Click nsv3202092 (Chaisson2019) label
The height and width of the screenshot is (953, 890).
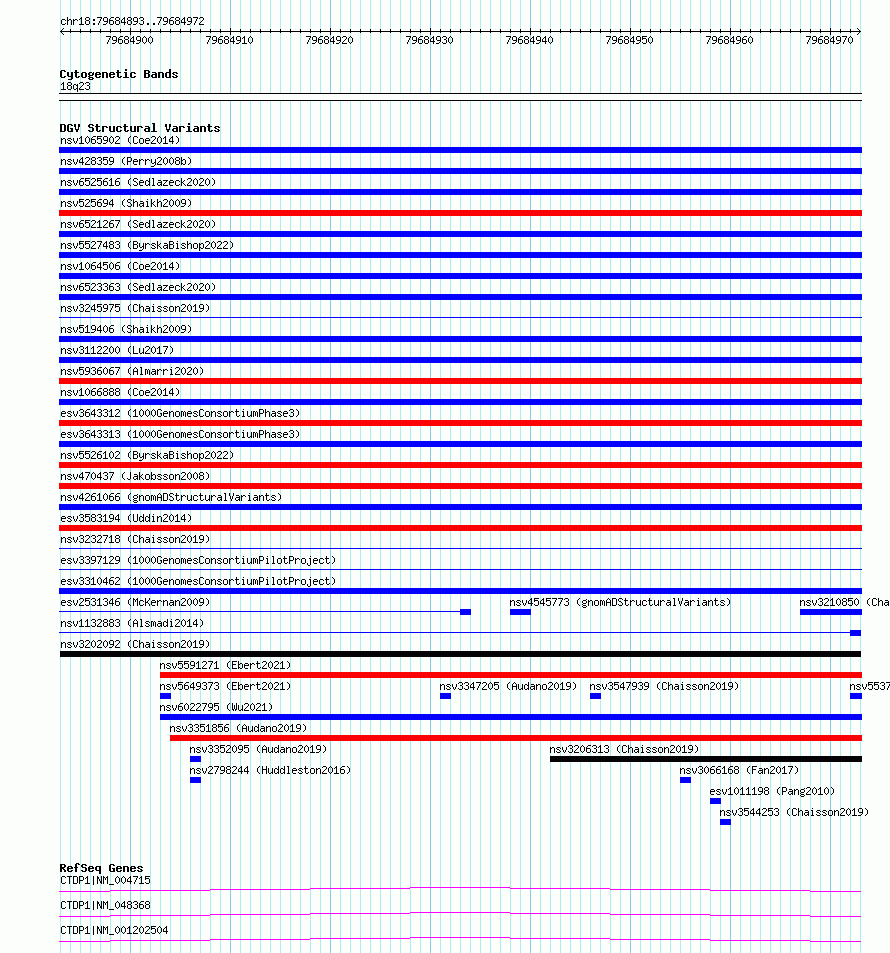[x=135, y=644]
